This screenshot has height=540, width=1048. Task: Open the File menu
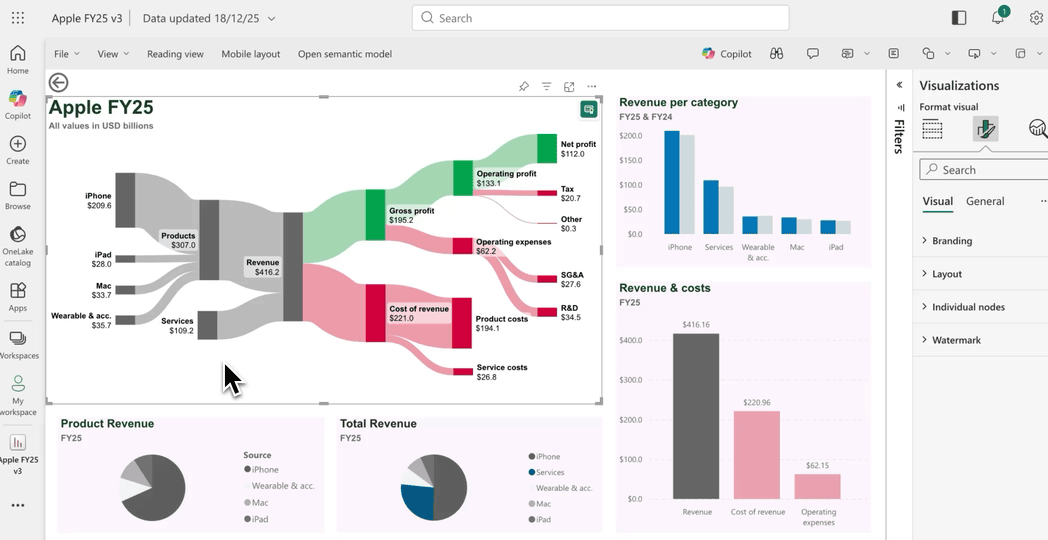[x=66, y=54]
